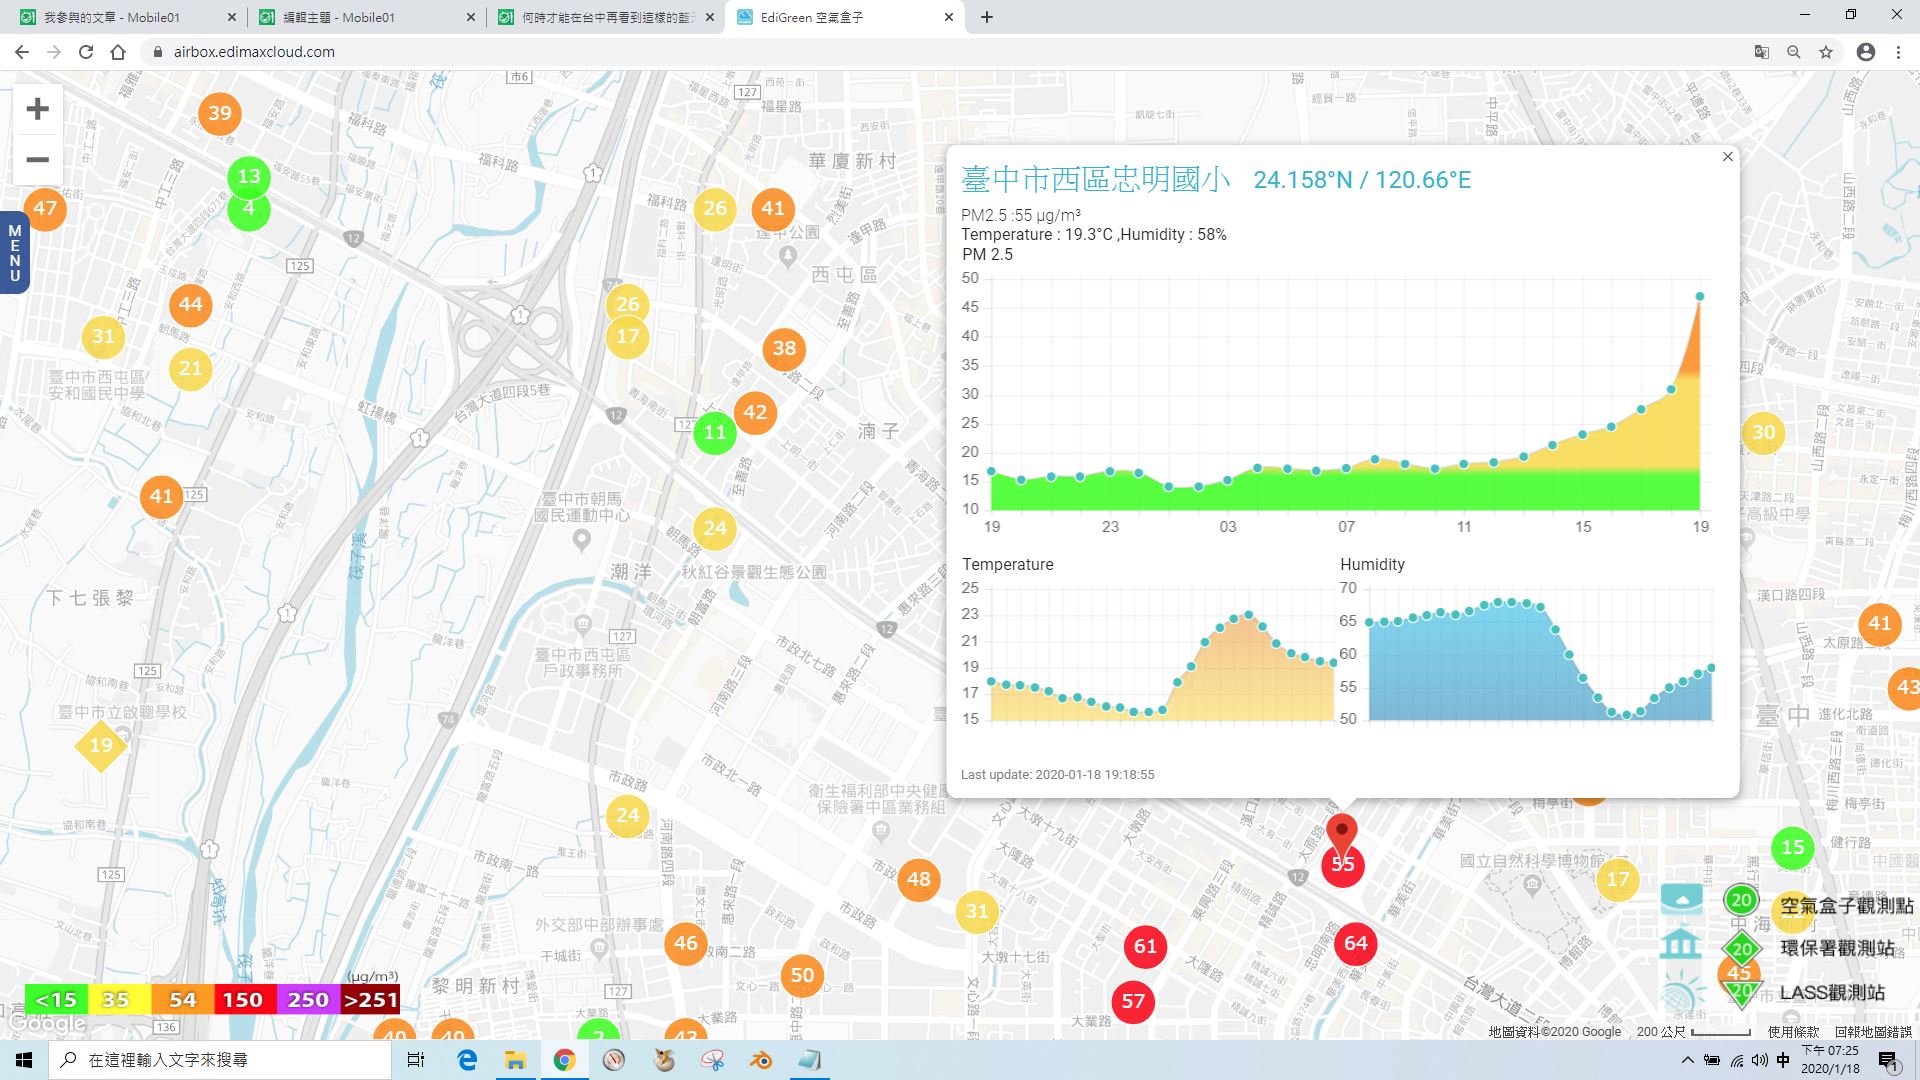Click the address bar URL
The image size is (1920, 1080).
click(254, 52)
